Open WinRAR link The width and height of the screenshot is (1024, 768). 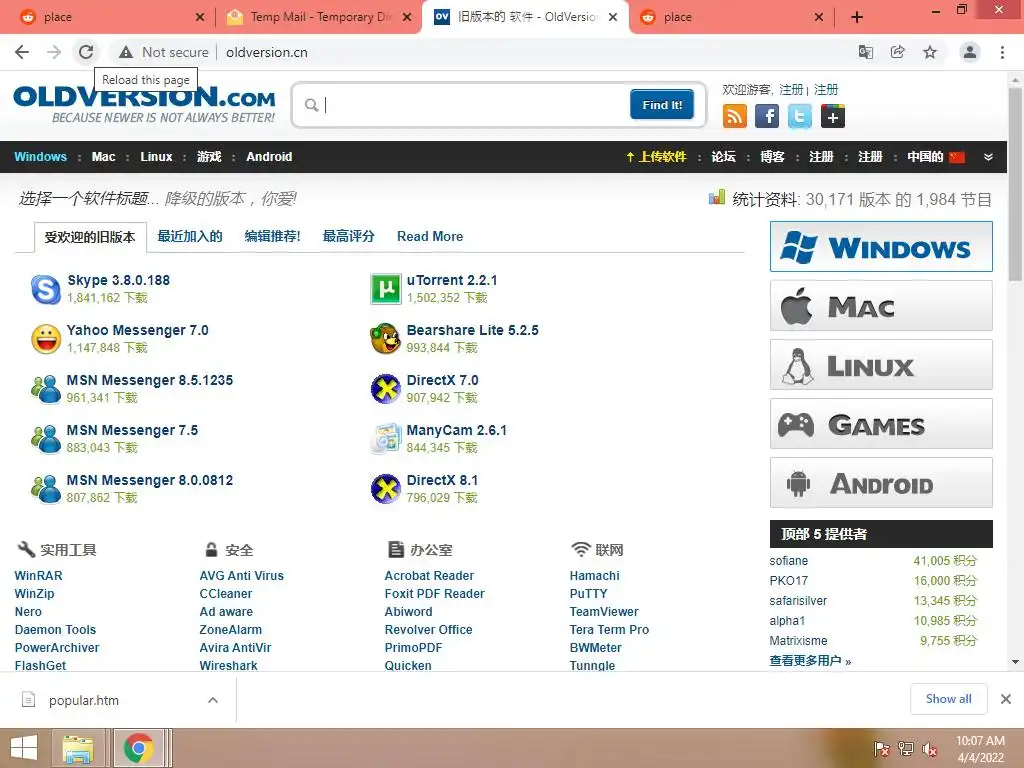[39, 576]
